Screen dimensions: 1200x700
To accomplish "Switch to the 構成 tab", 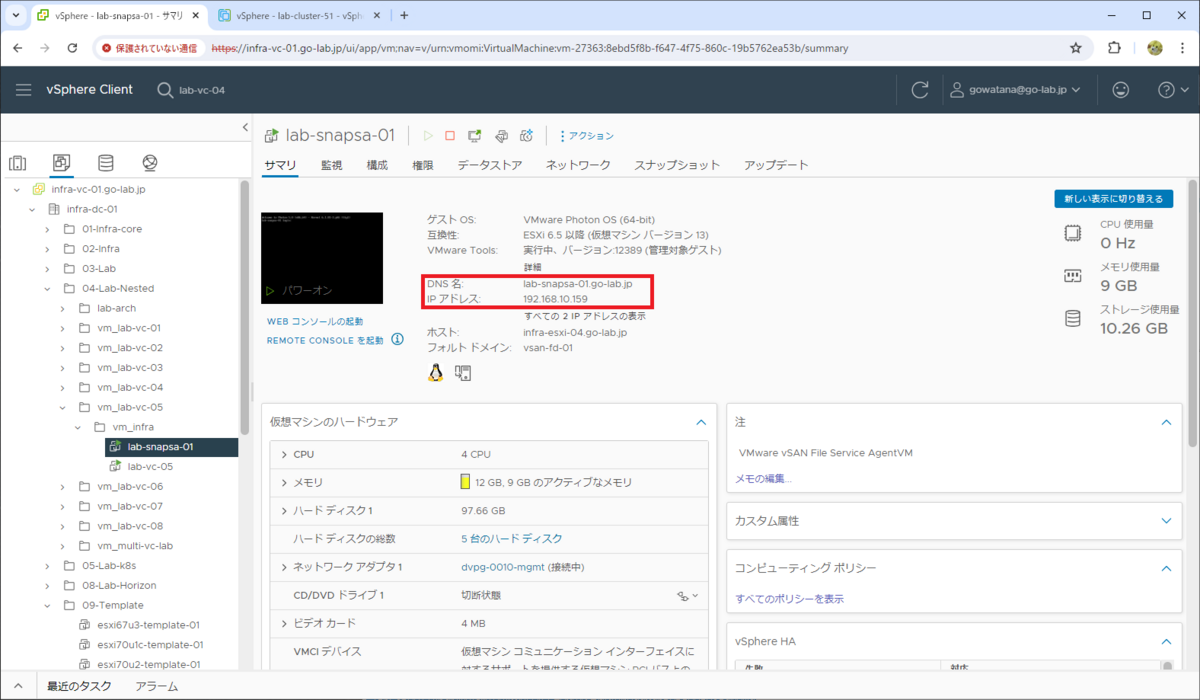I will pyautogui.click(x=377, y=165).
